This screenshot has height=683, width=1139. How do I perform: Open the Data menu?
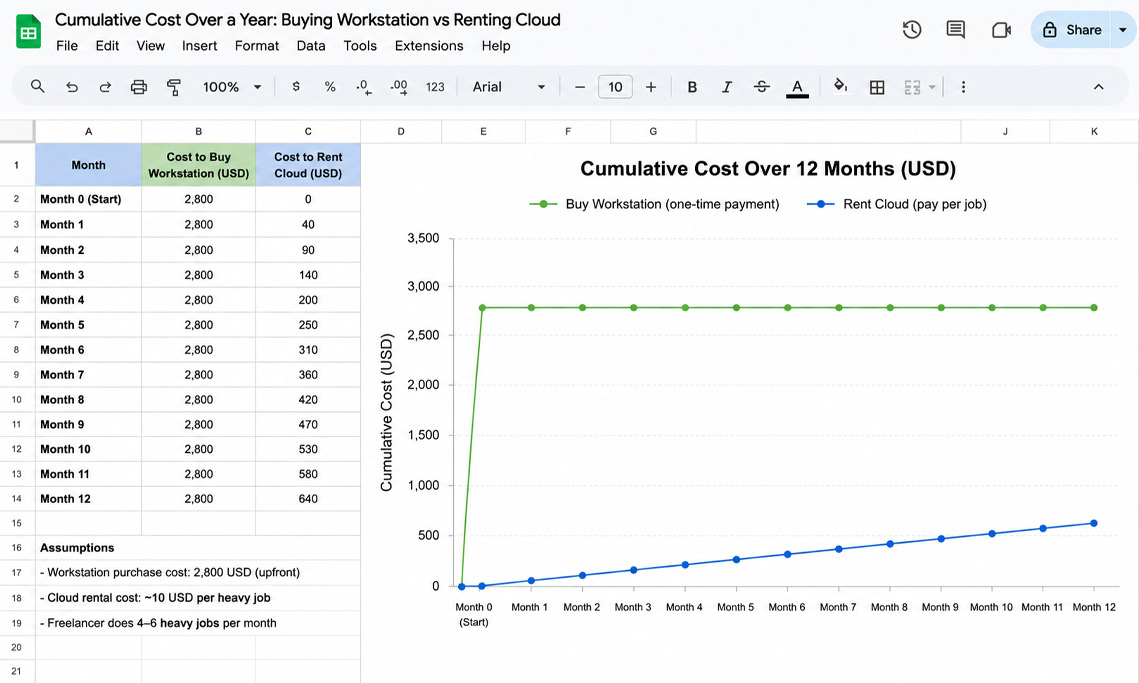click(x=311, y=46)
